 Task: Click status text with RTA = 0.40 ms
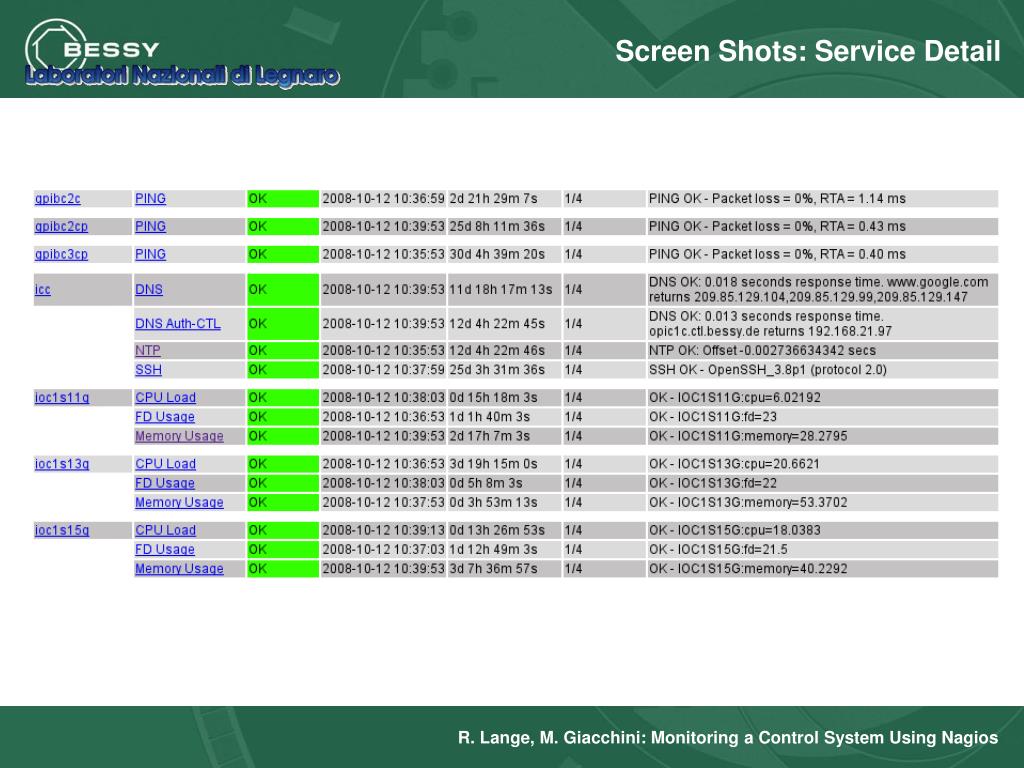coord(777,254)
